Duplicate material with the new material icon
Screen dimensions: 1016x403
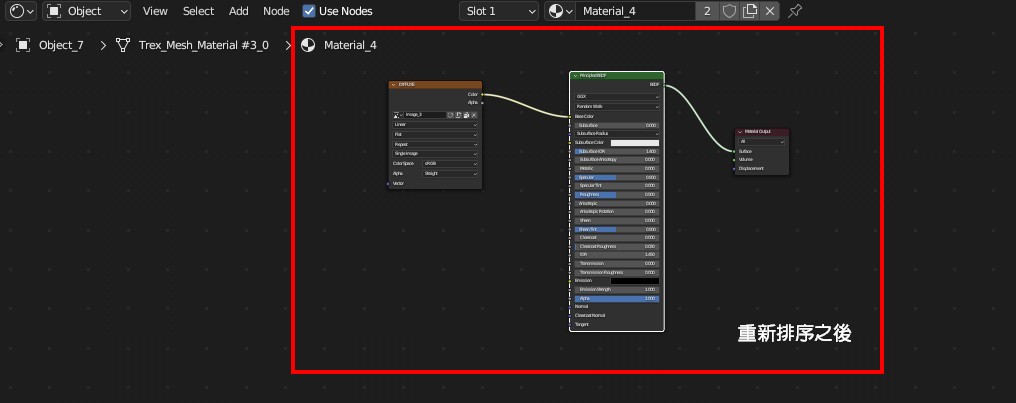point(750,11)
